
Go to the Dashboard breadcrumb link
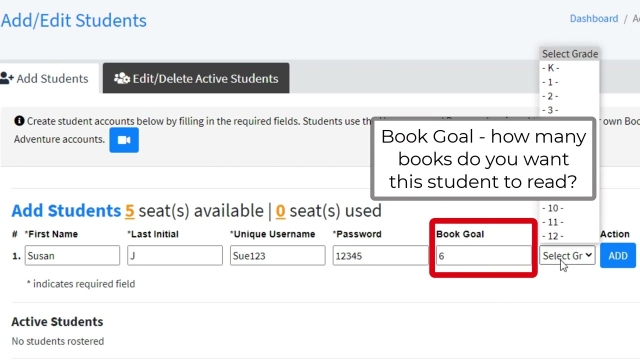pyautogui.click(x=594, y=19)
